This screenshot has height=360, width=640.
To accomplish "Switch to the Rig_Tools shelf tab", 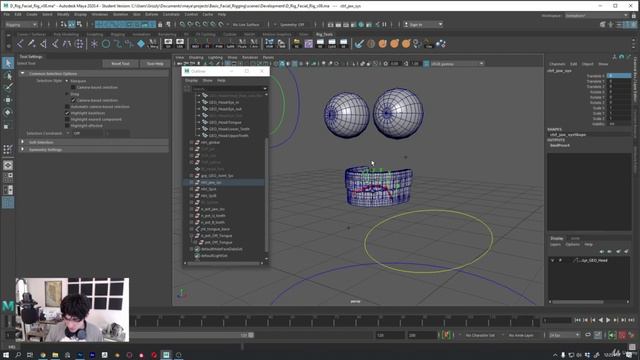I will (x=324, y=34).
